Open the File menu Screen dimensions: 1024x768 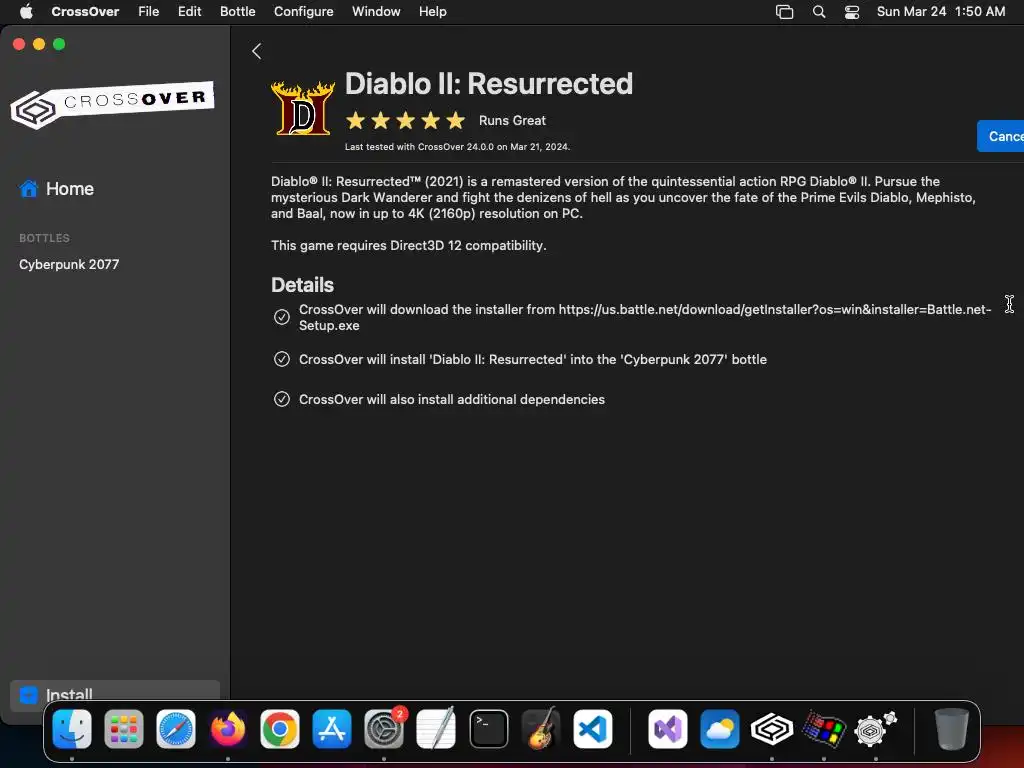tap(149, 12)
